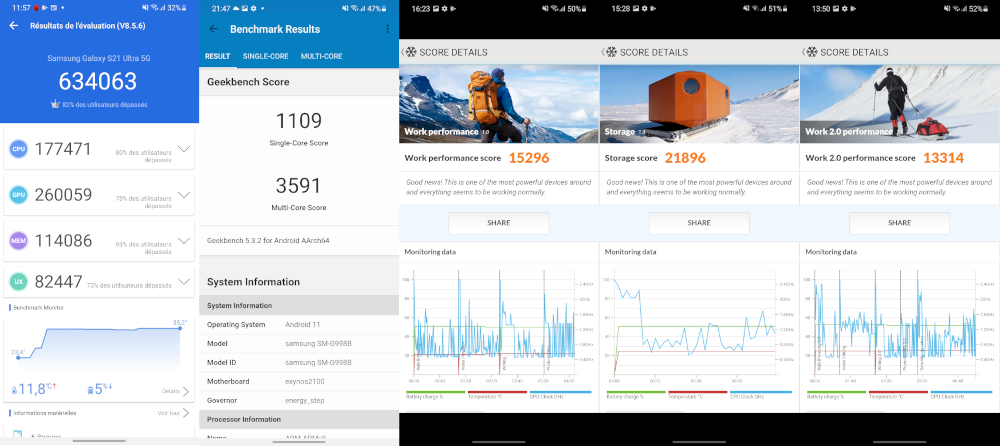
Task: Expand the CPU 177471 score row
Action: point(184,149)
